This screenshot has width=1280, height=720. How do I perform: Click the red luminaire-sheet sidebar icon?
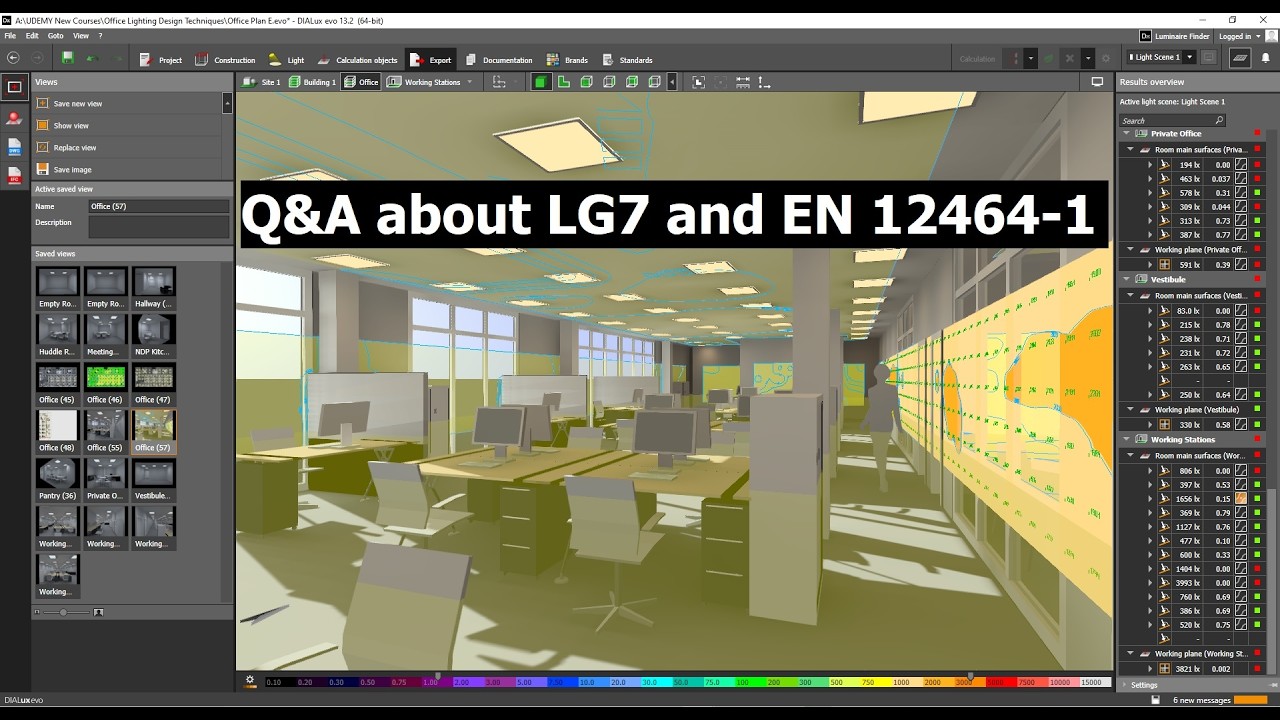coord(14,118)
